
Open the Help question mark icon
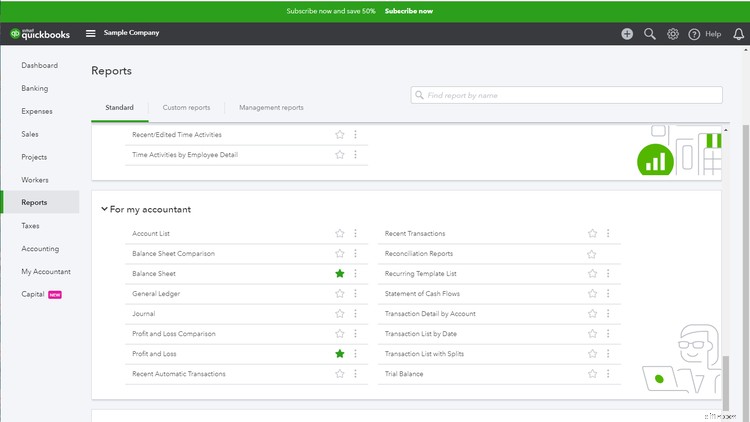click(695, 34)
